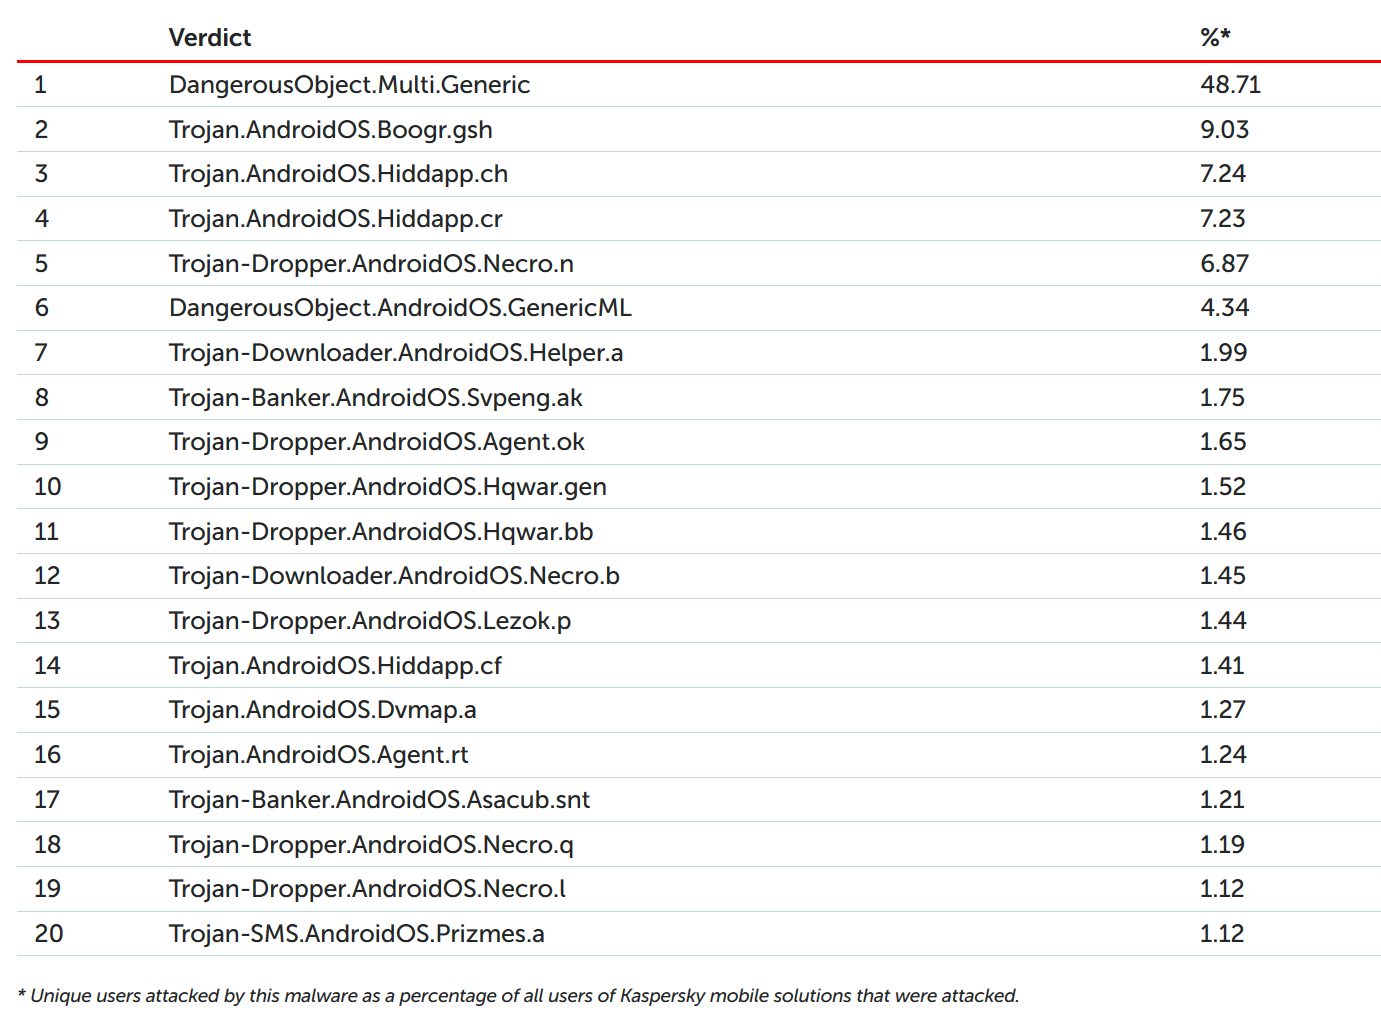Click the rank number 12 cell
Screen dimensions: 1381x1028
pyautogui.click(x=47, y=576)
